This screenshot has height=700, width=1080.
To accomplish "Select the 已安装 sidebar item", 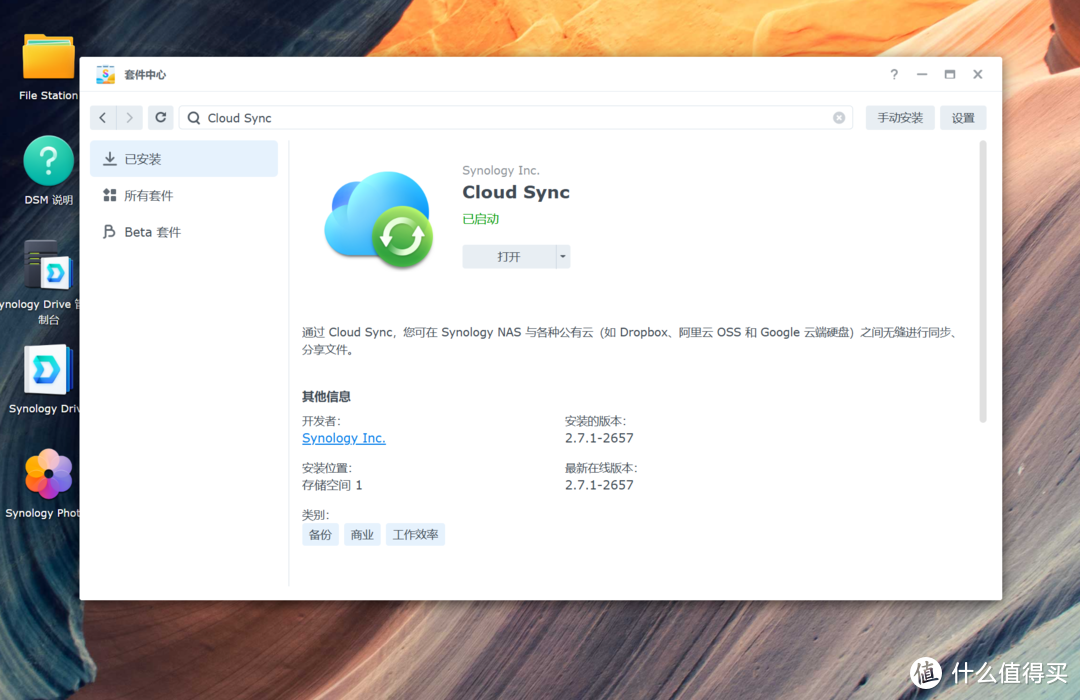I will click(184, 159).
